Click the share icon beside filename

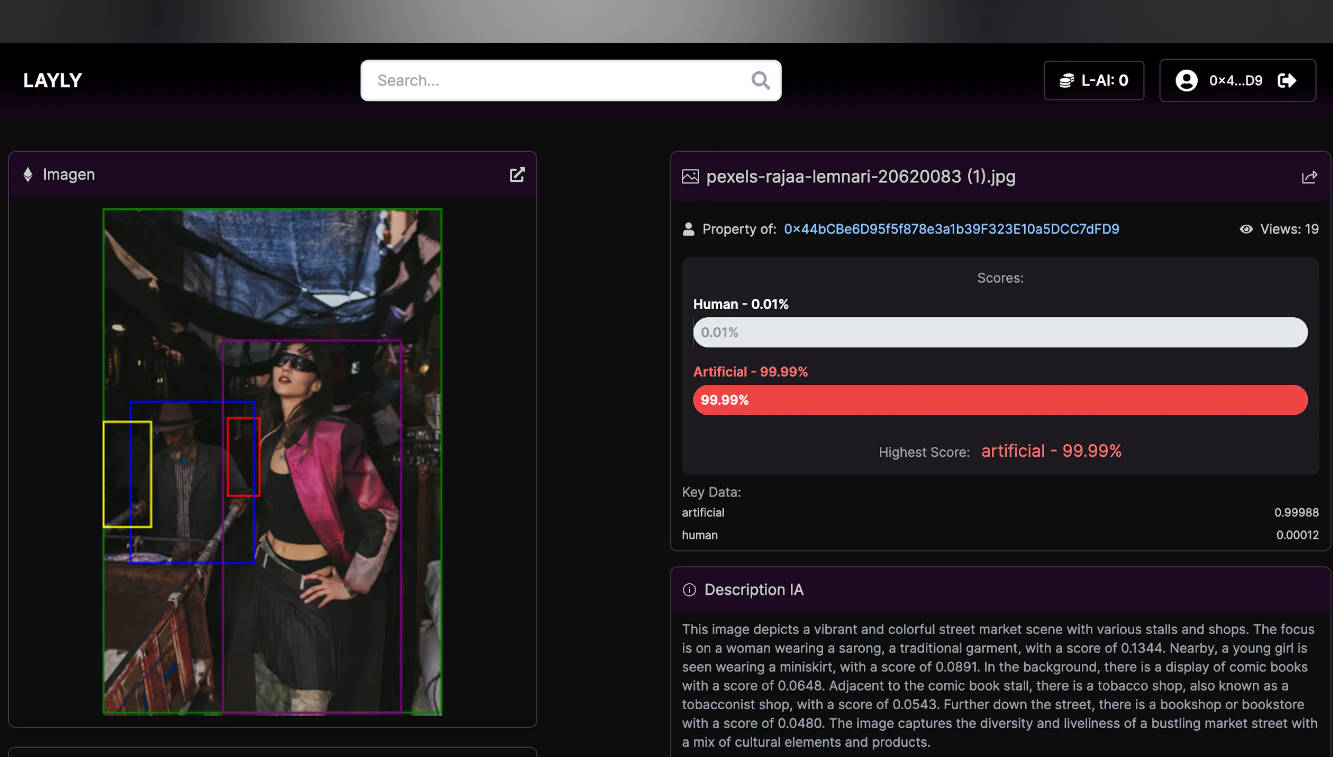click(x=1309, y=177)
